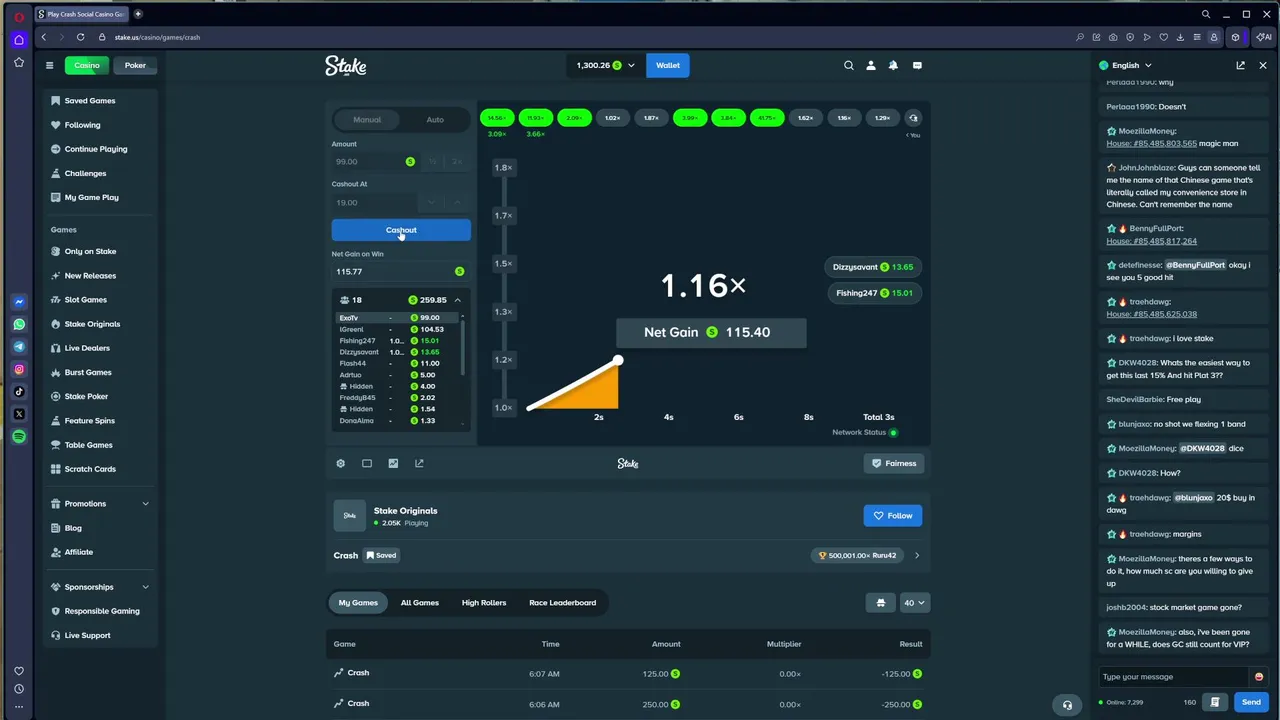The height and width of the screenshot is (720, 1280).
Task: Open chat rules icon beside Send
Action: click(1215, 702)
